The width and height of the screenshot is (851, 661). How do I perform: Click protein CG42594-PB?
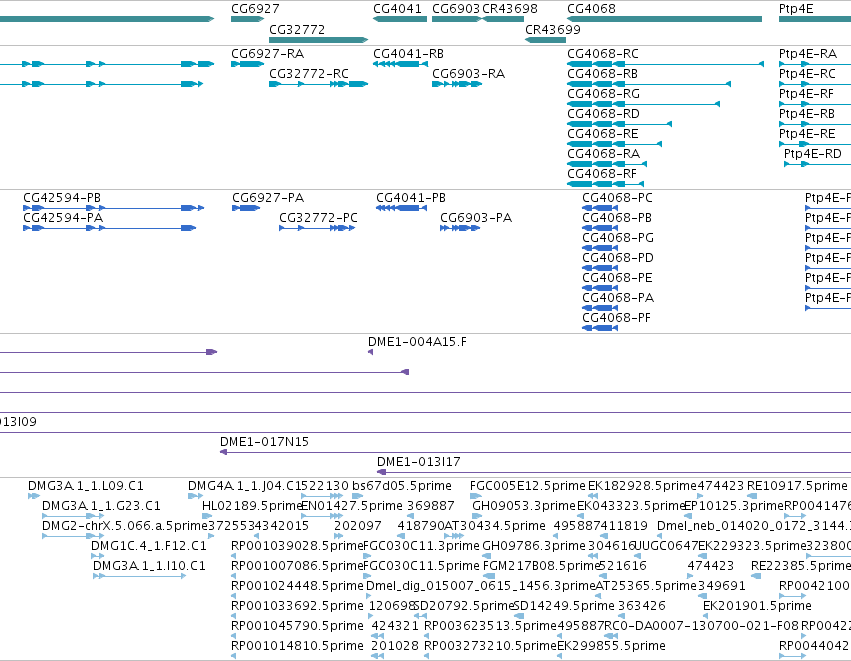click(62, 198)
